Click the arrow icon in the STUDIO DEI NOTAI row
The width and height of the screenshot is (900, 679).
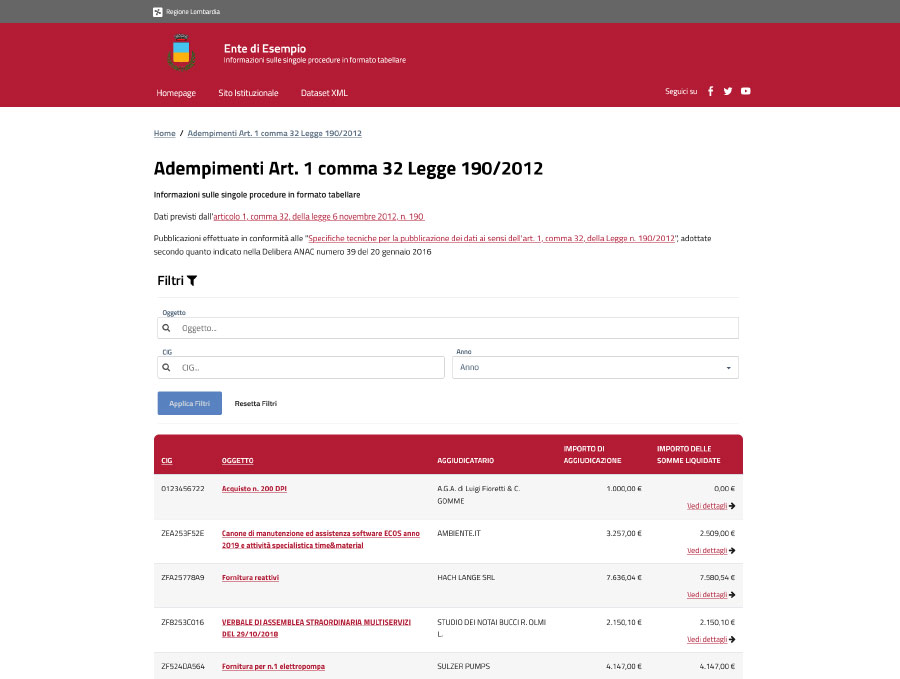732,639
